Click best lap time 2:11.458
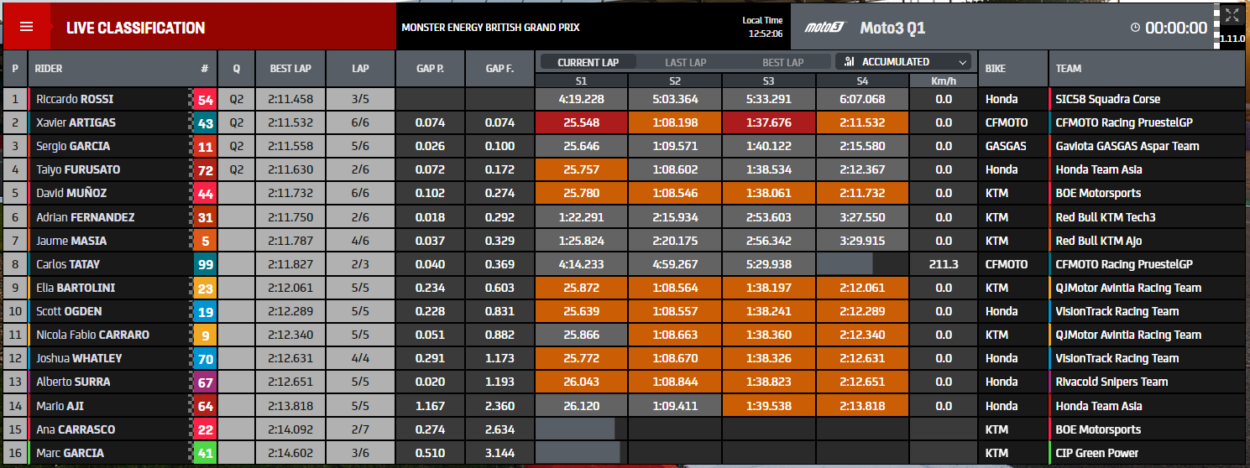 pyautogui.click(x=290, y=99)
